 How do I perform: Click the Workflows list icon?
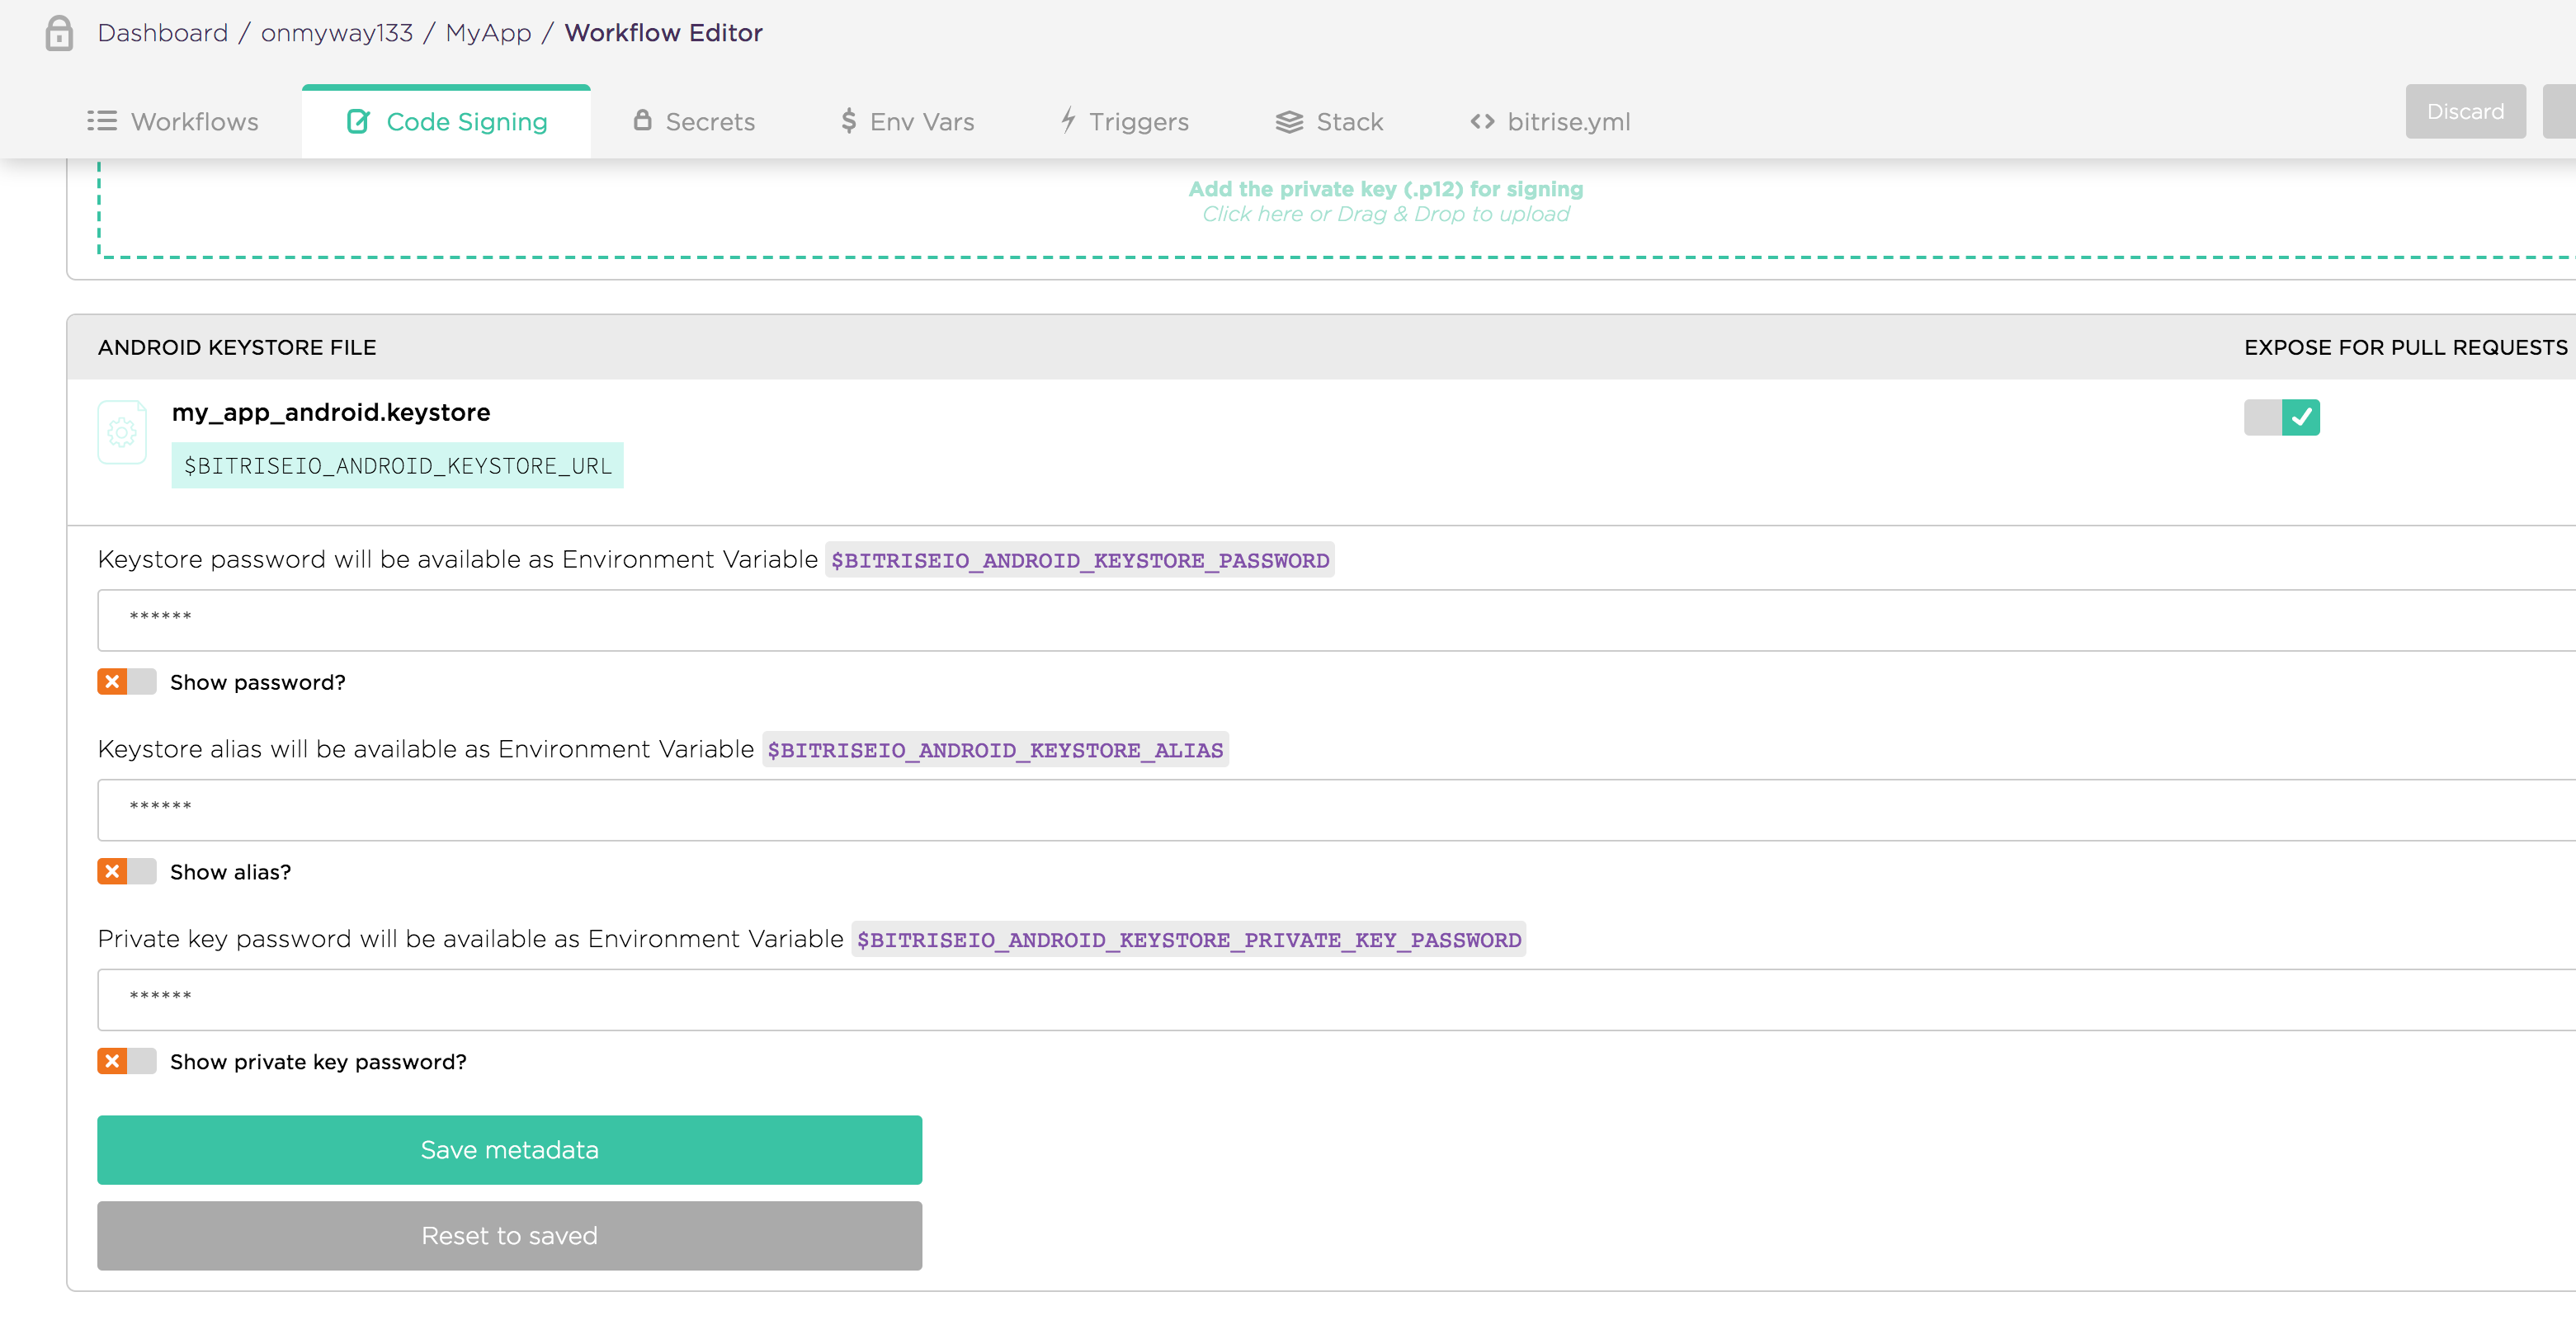point(102,121)
